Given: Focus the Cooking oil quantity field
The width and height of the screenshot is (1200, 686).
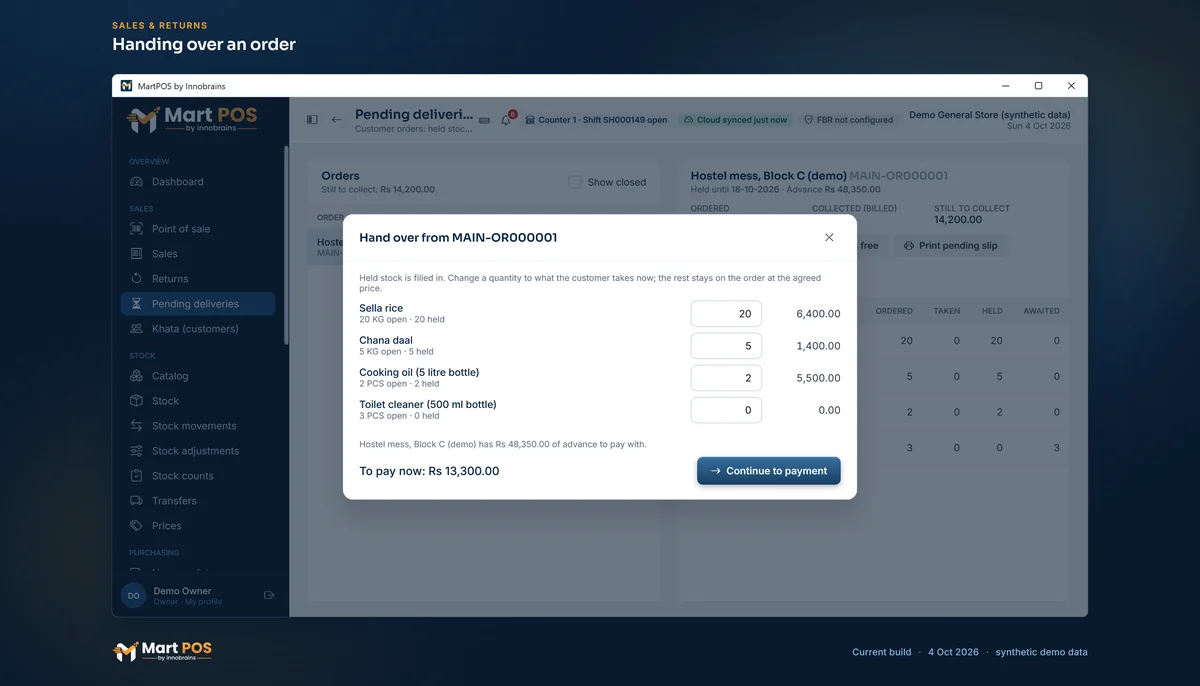Looking at the screenshot, I should click(726, 378).
